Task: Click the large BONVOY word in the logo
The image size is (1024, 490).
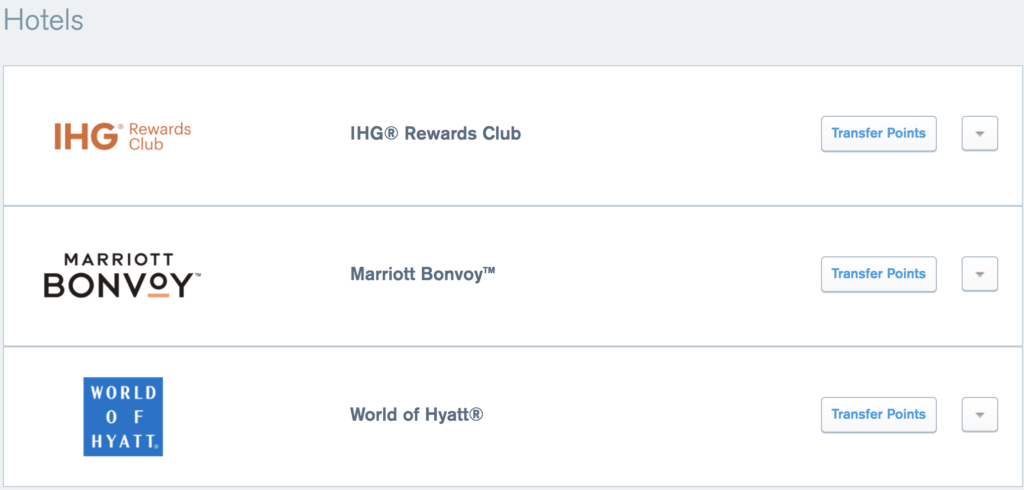Action: pos(119,286)
